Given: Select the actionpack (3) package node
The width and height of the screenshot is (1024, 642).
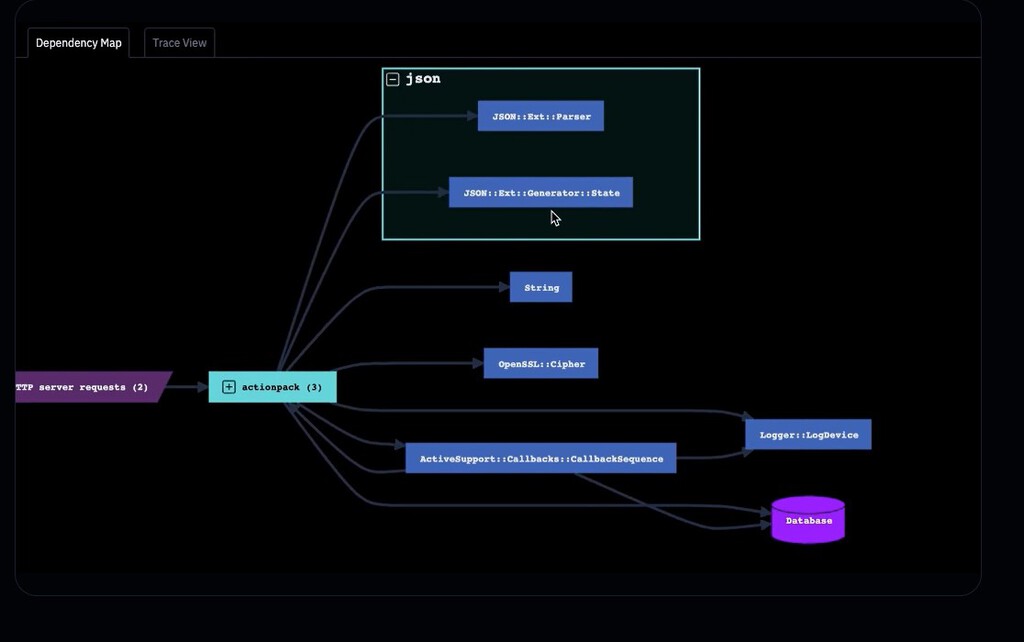Looking at the screenshot, I should point(272,387).
